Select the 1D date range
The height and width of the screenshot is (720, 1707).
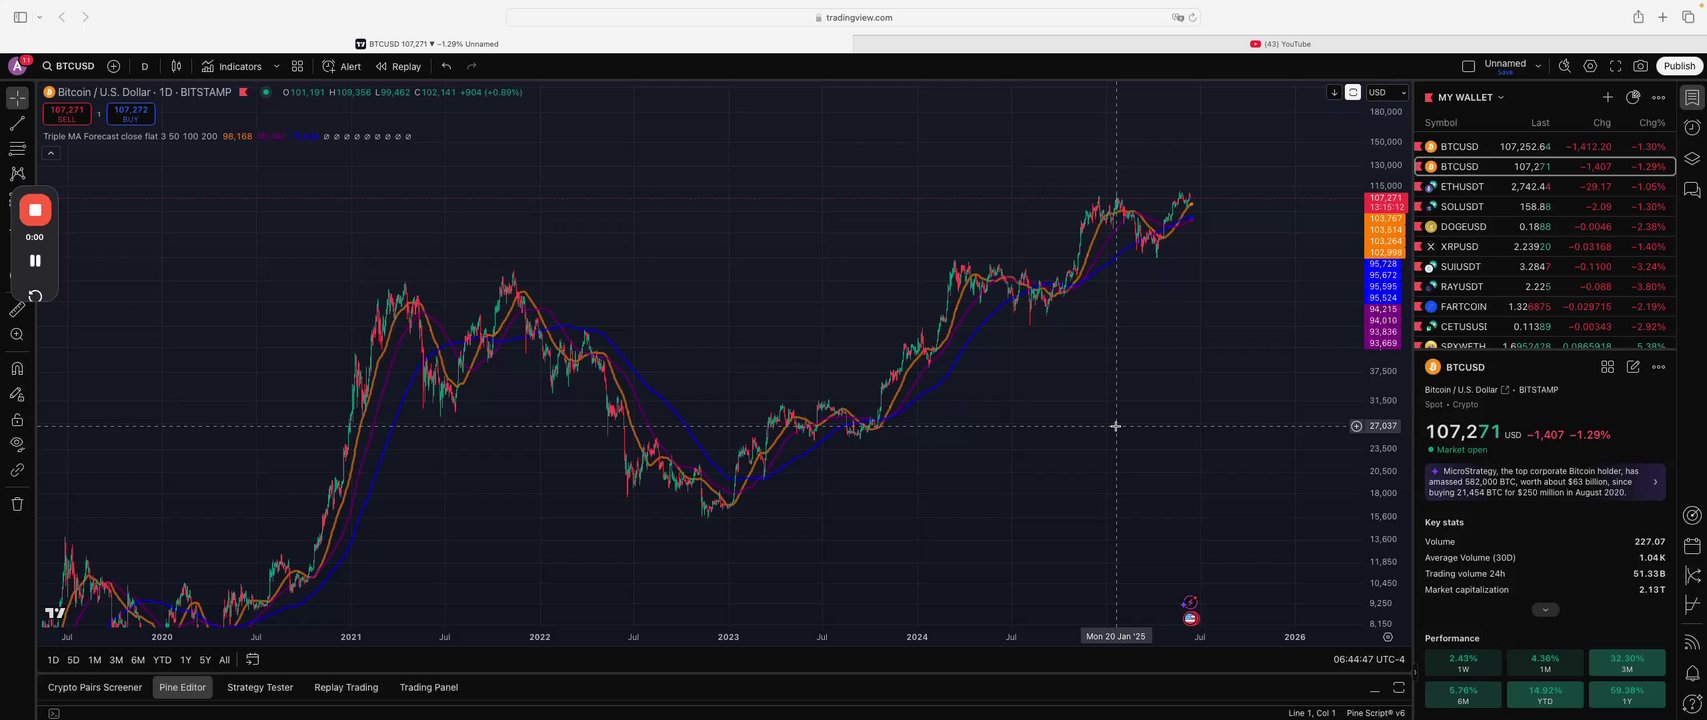[x=53, y=660]
